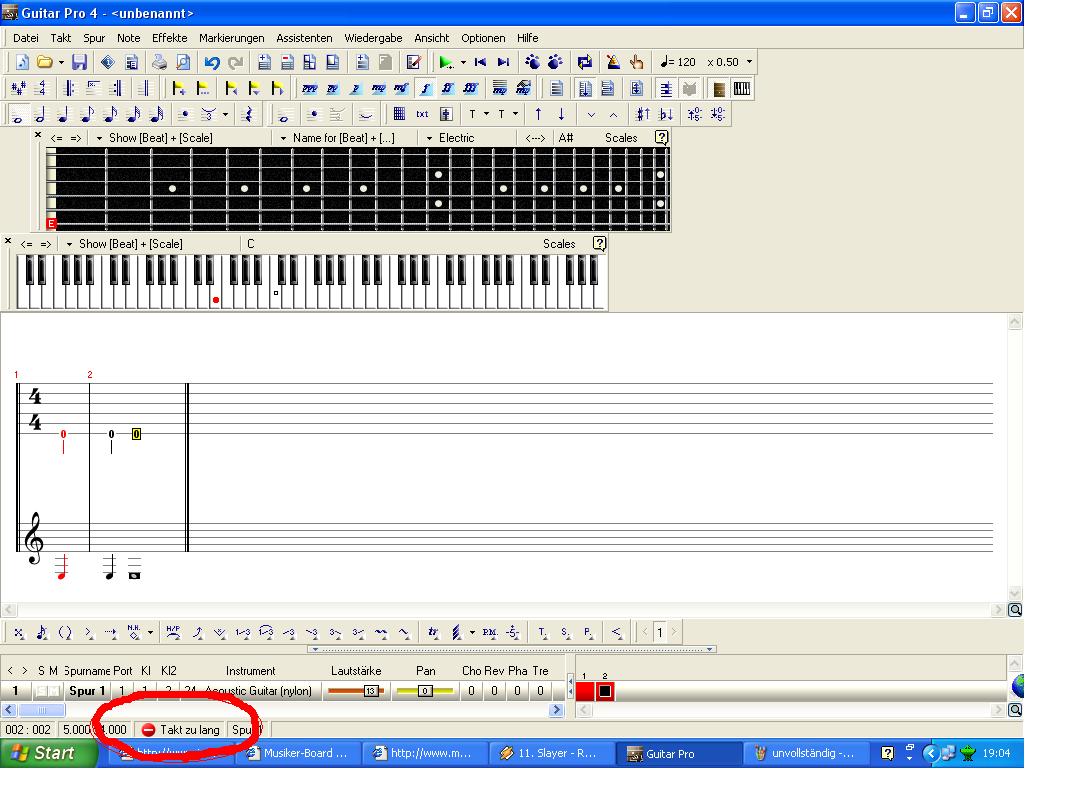The width and height of the screenshot is (1078, 809).
Task: Click the track list horizontal scrollbar thumb
Action: point(41,710)
